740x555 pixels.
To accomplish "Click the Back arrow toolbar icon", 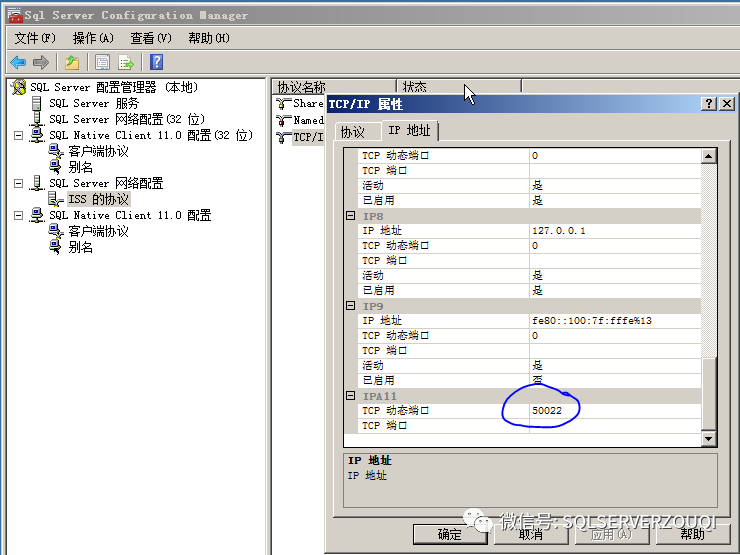I will pos(18,62).
